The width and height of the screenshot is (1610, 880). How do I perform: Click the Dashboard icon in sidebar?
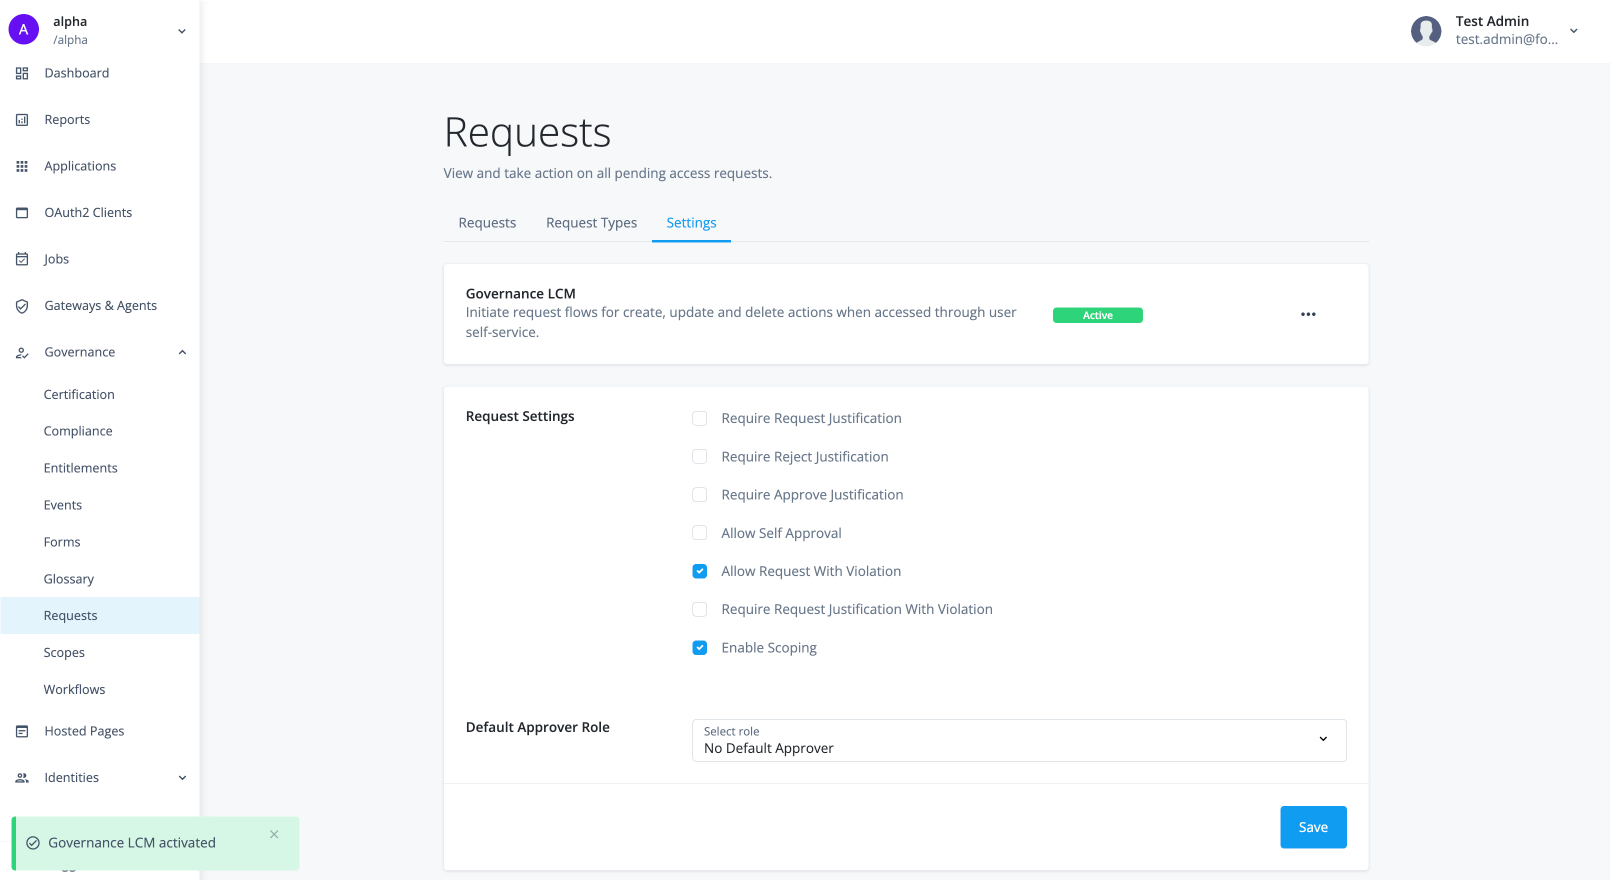click(x=22, y=73)
